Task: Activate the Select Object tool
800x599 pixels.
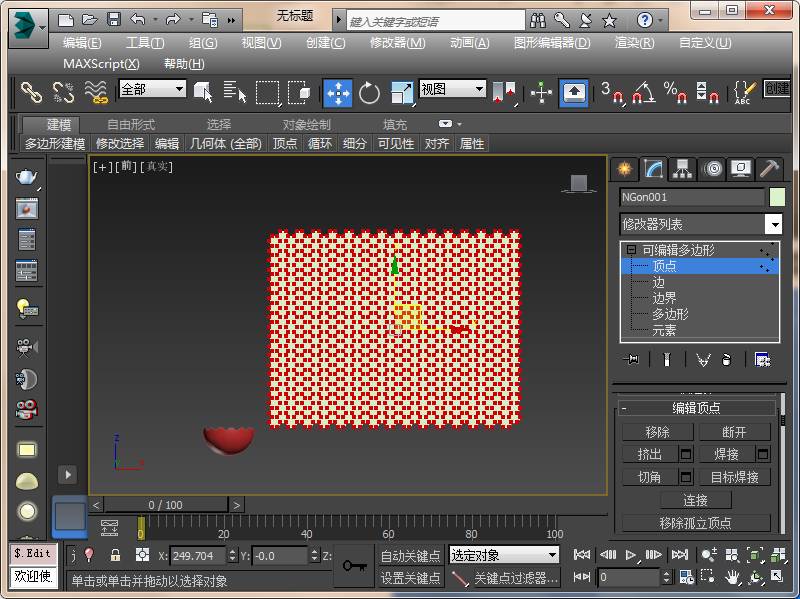Action: point(203,92)
